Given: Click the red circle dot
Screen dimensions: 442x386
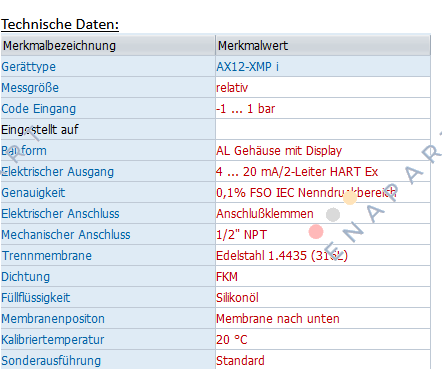Looking at the screenshot, I should (x=316, y=232).
